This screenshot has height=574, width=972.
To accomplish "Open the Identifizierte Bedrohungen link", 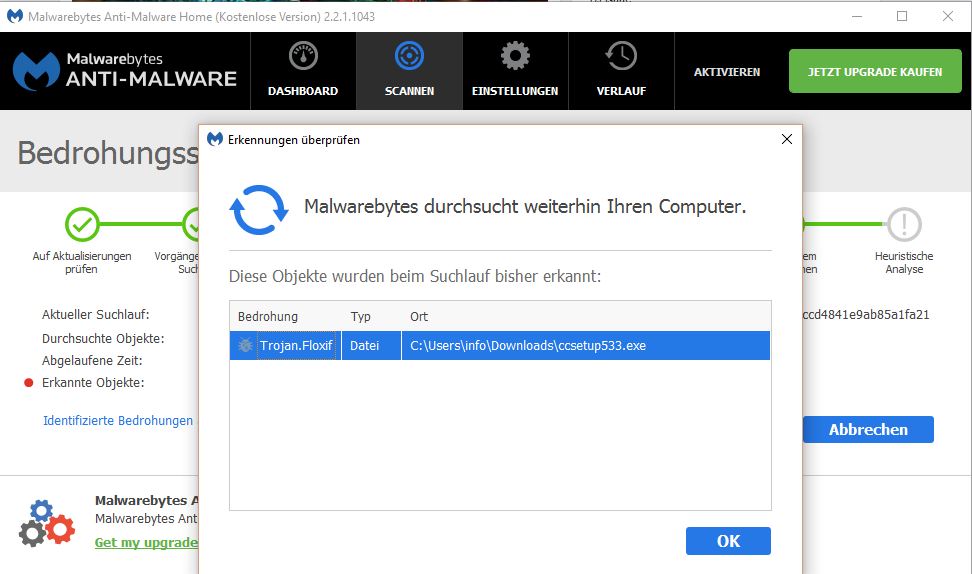I will 118,420.
